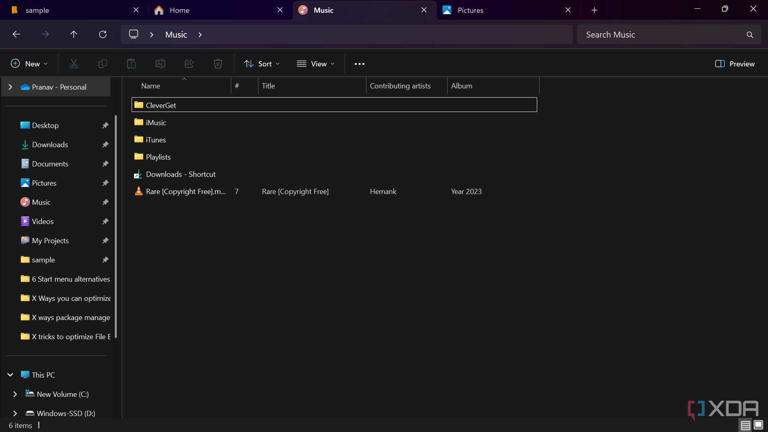
Task: Expand the New Volume (C:) tree node
Action: tap(15, 394)
